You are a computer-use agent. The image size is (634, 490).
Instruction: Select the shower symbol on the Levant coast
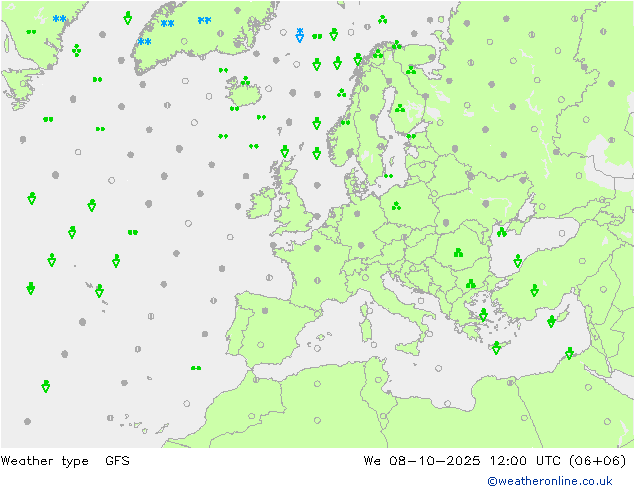(x=569, y=353)
